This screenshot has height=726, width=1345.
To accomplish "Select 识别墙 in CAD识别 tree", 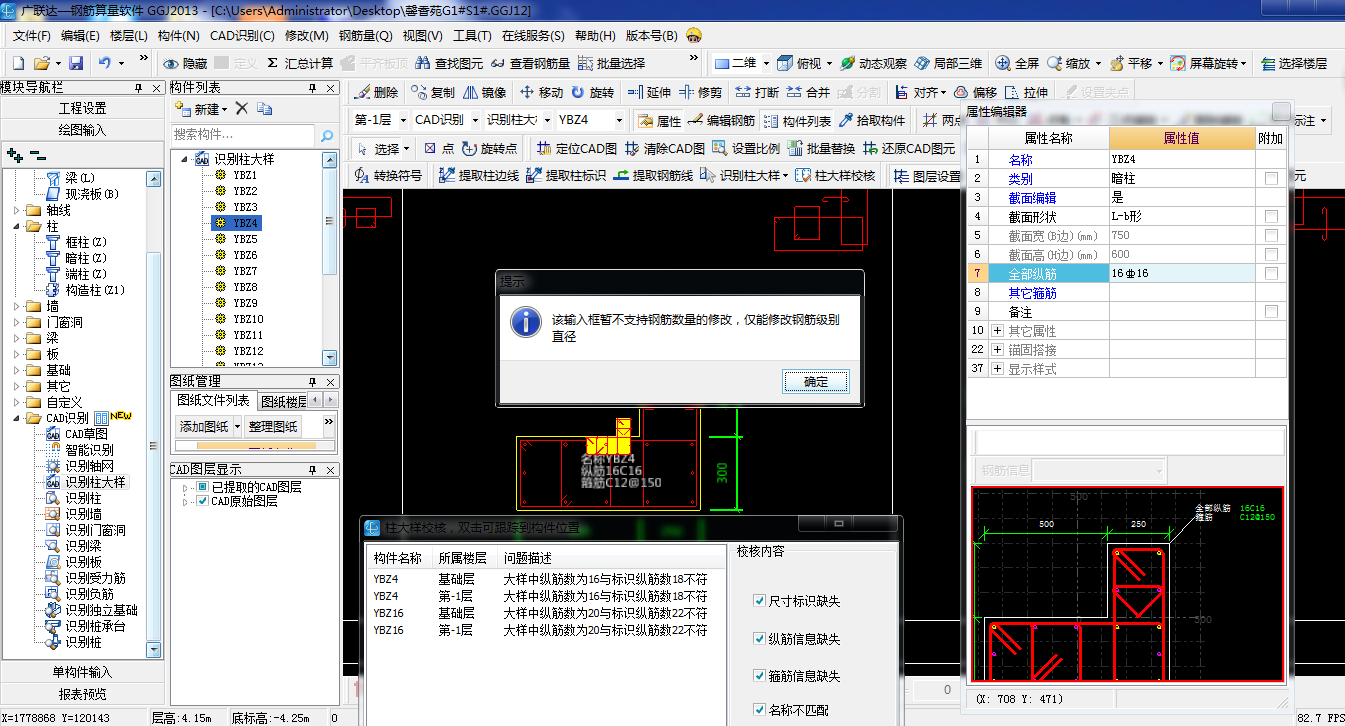I will 83,514.
